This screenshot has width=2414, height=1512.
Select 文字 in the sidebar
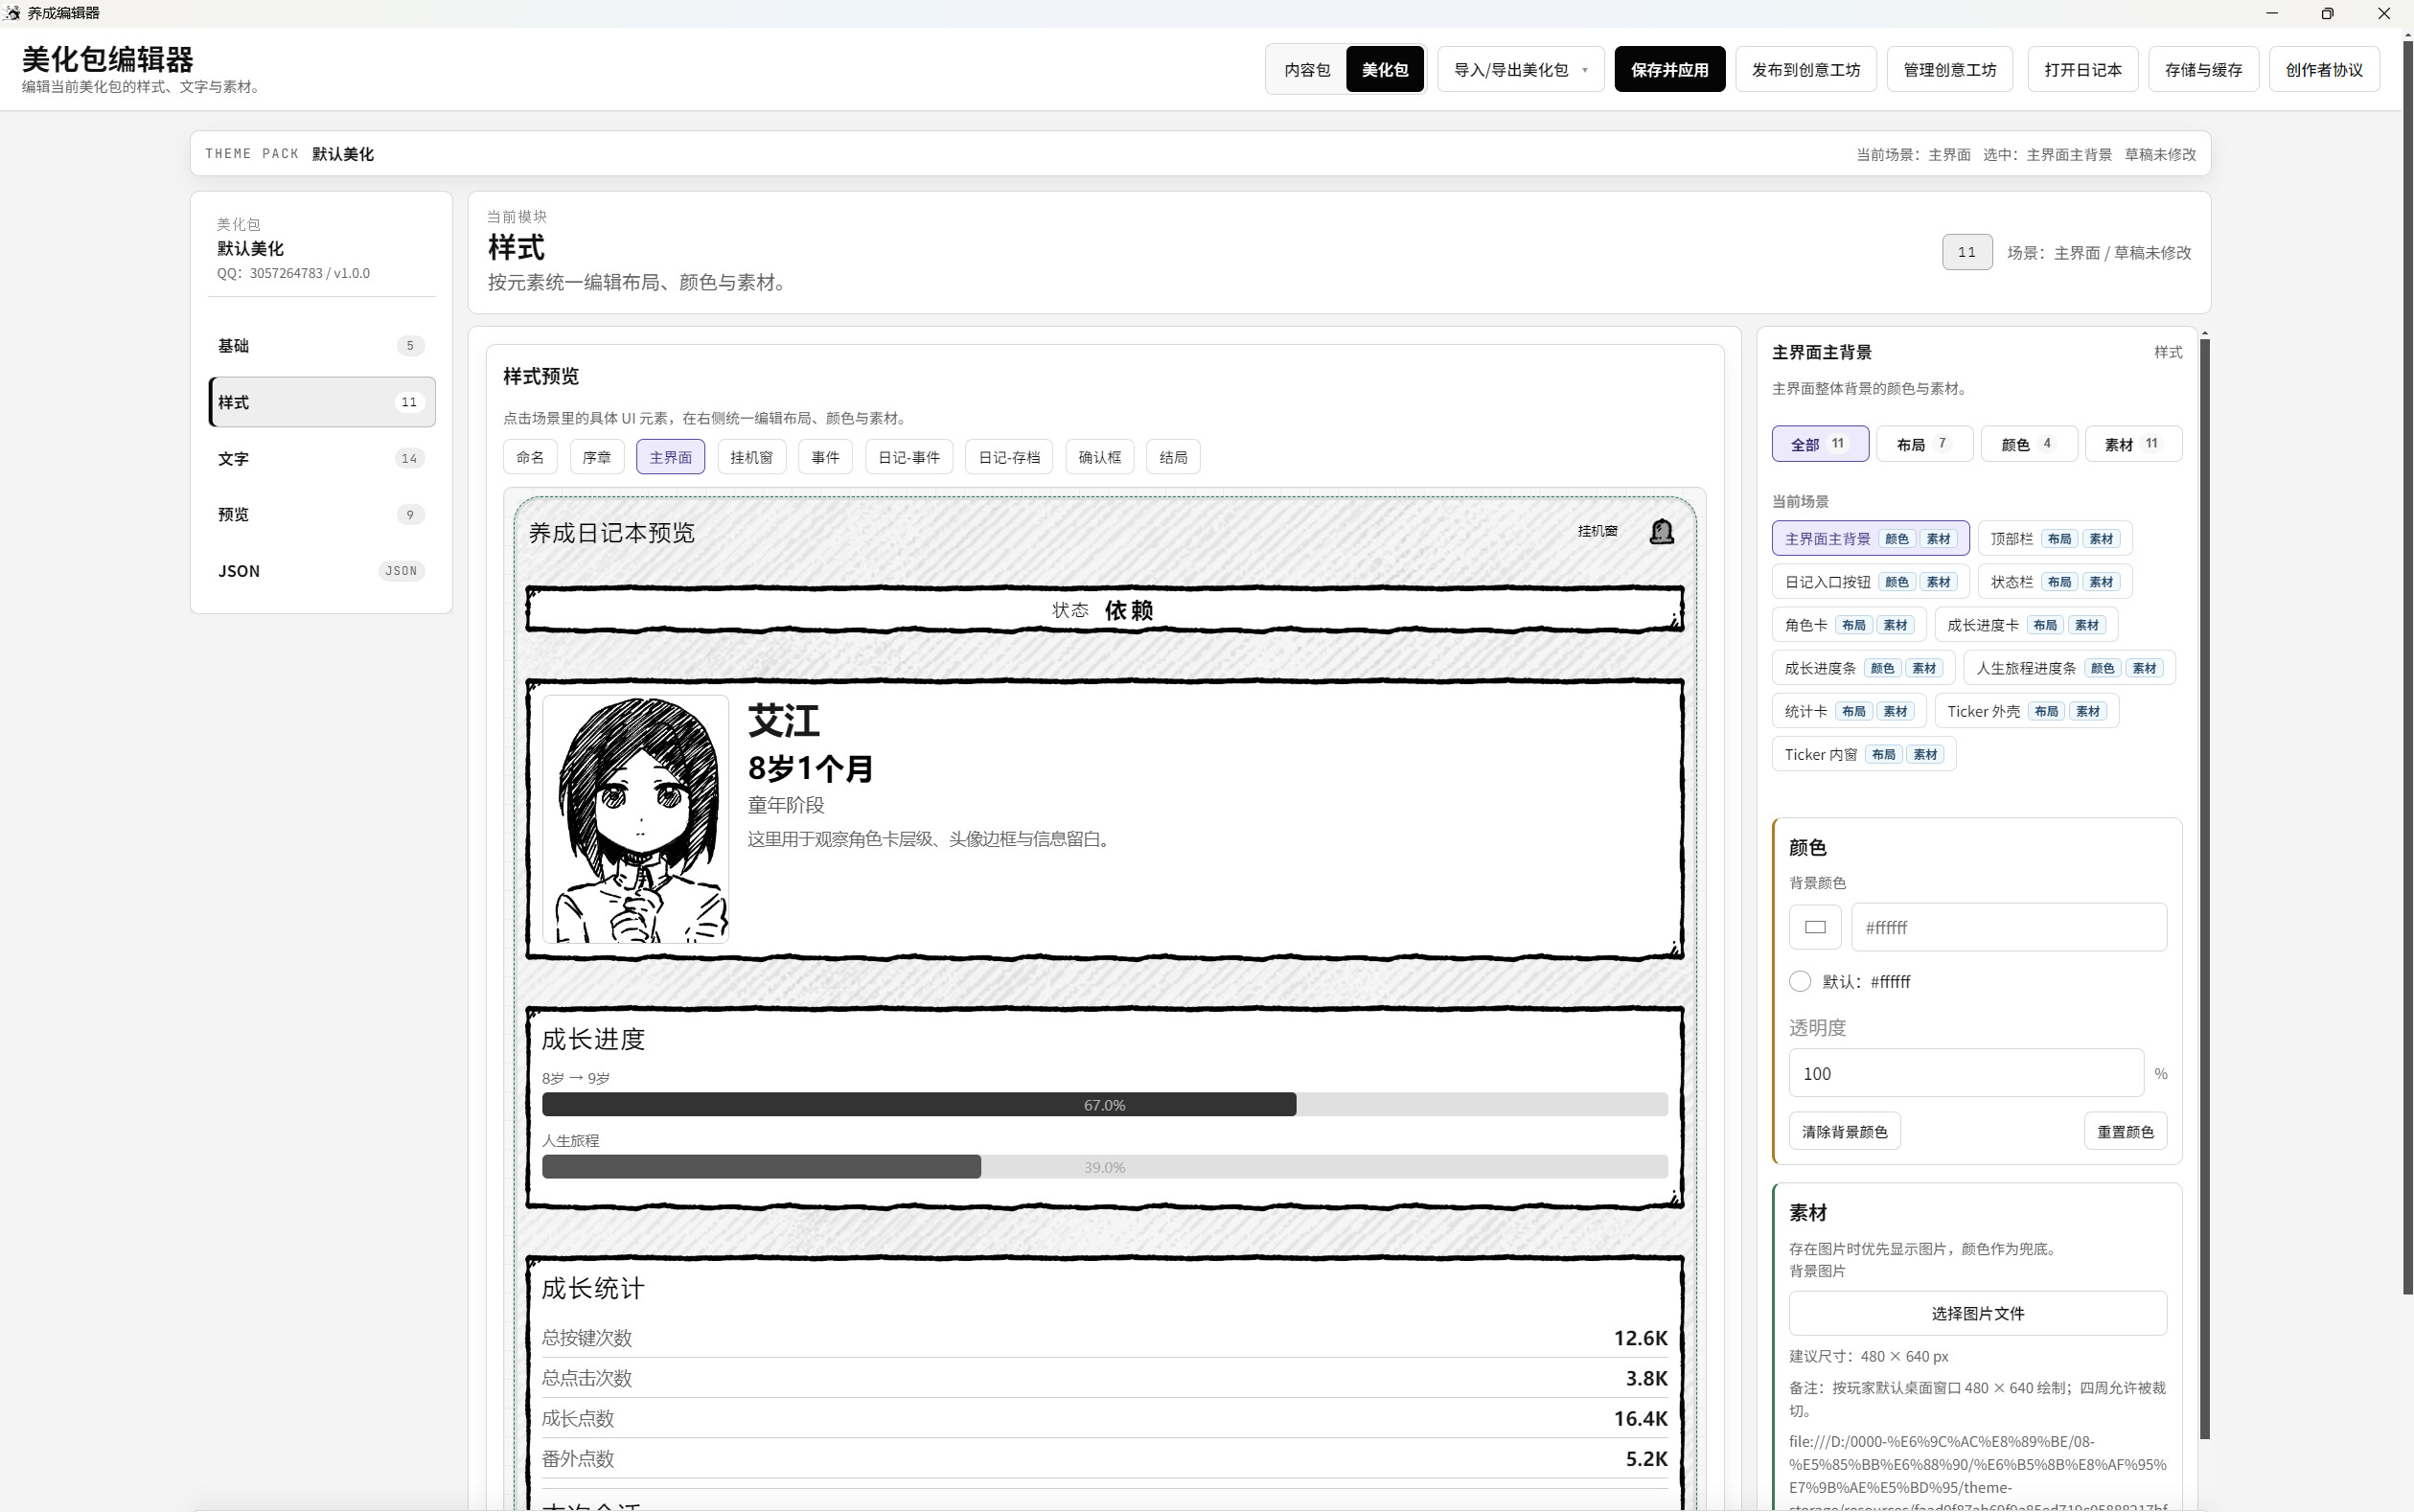click(x=321, y=458)
